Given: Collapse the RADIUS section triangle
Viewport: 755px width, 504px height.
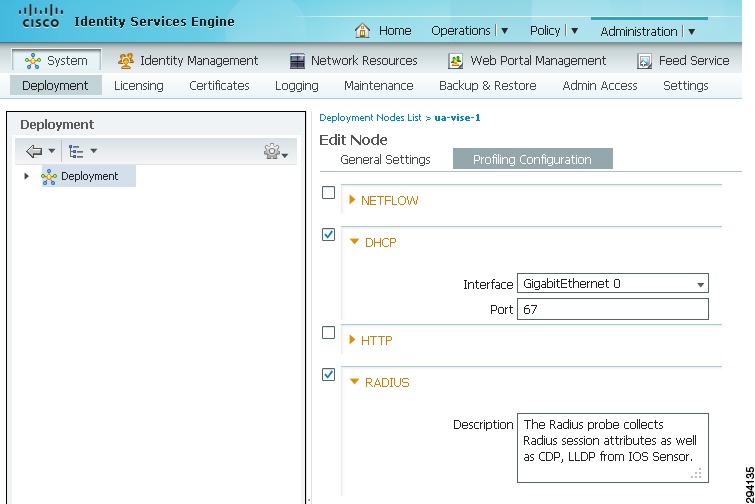Looking at the screenshot, I should [354, 381].
